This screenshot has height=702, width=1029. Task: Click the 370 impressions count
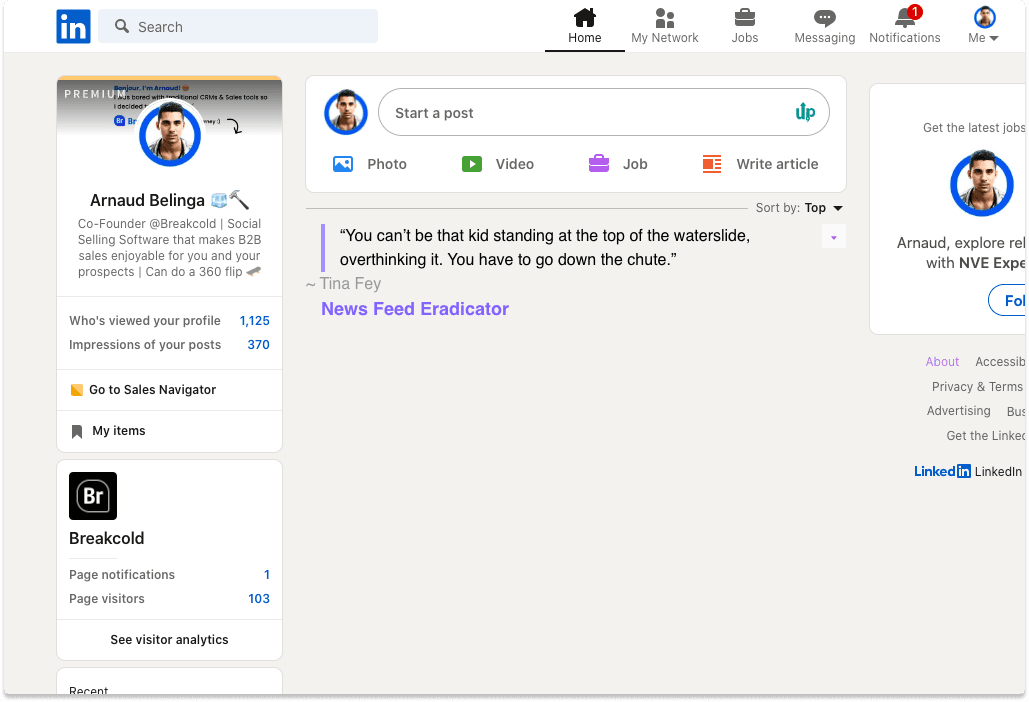click(x=259, y=345)
